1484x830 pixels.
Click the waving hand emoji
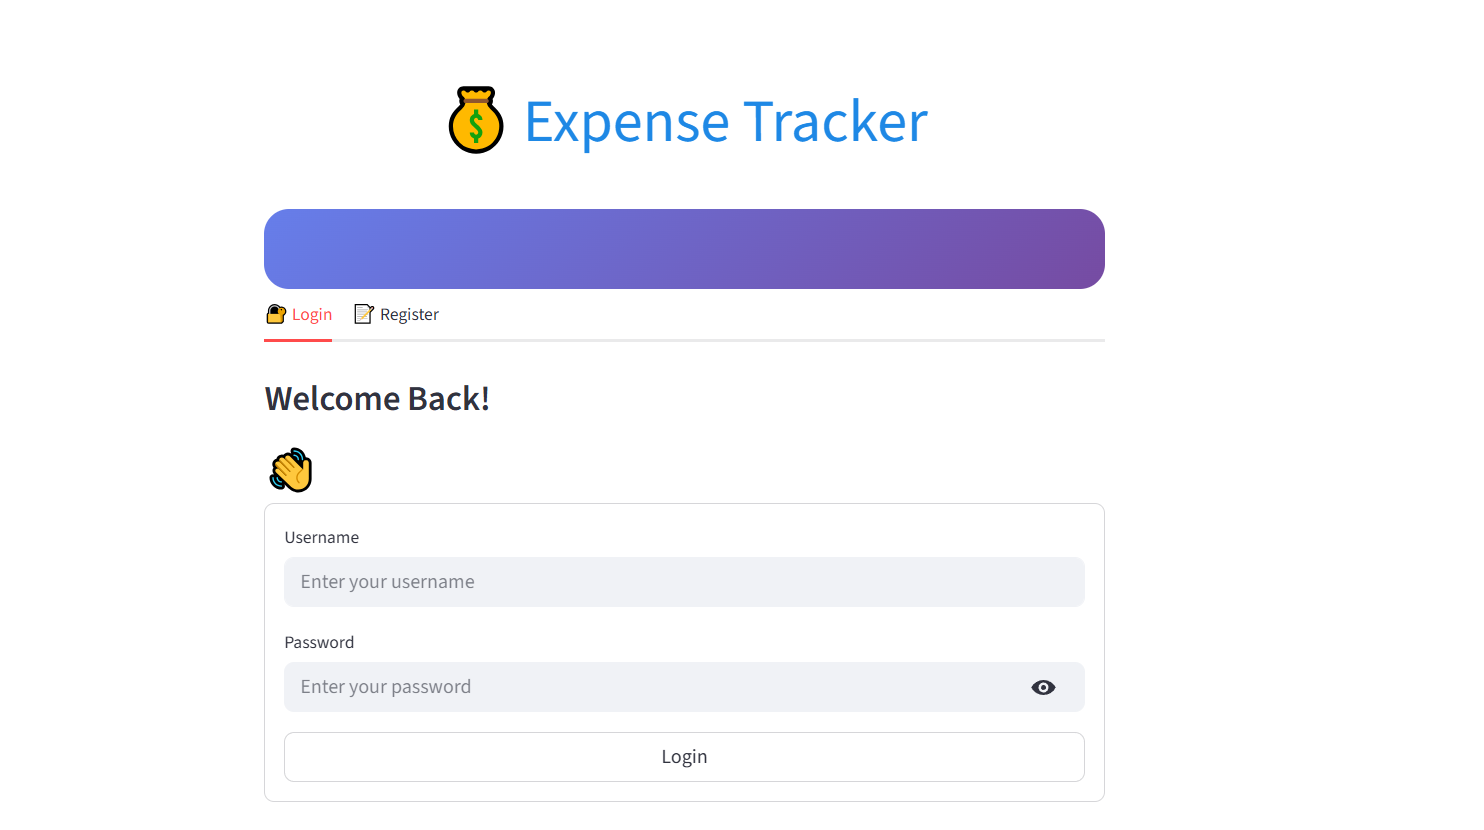tap(291, 470)
